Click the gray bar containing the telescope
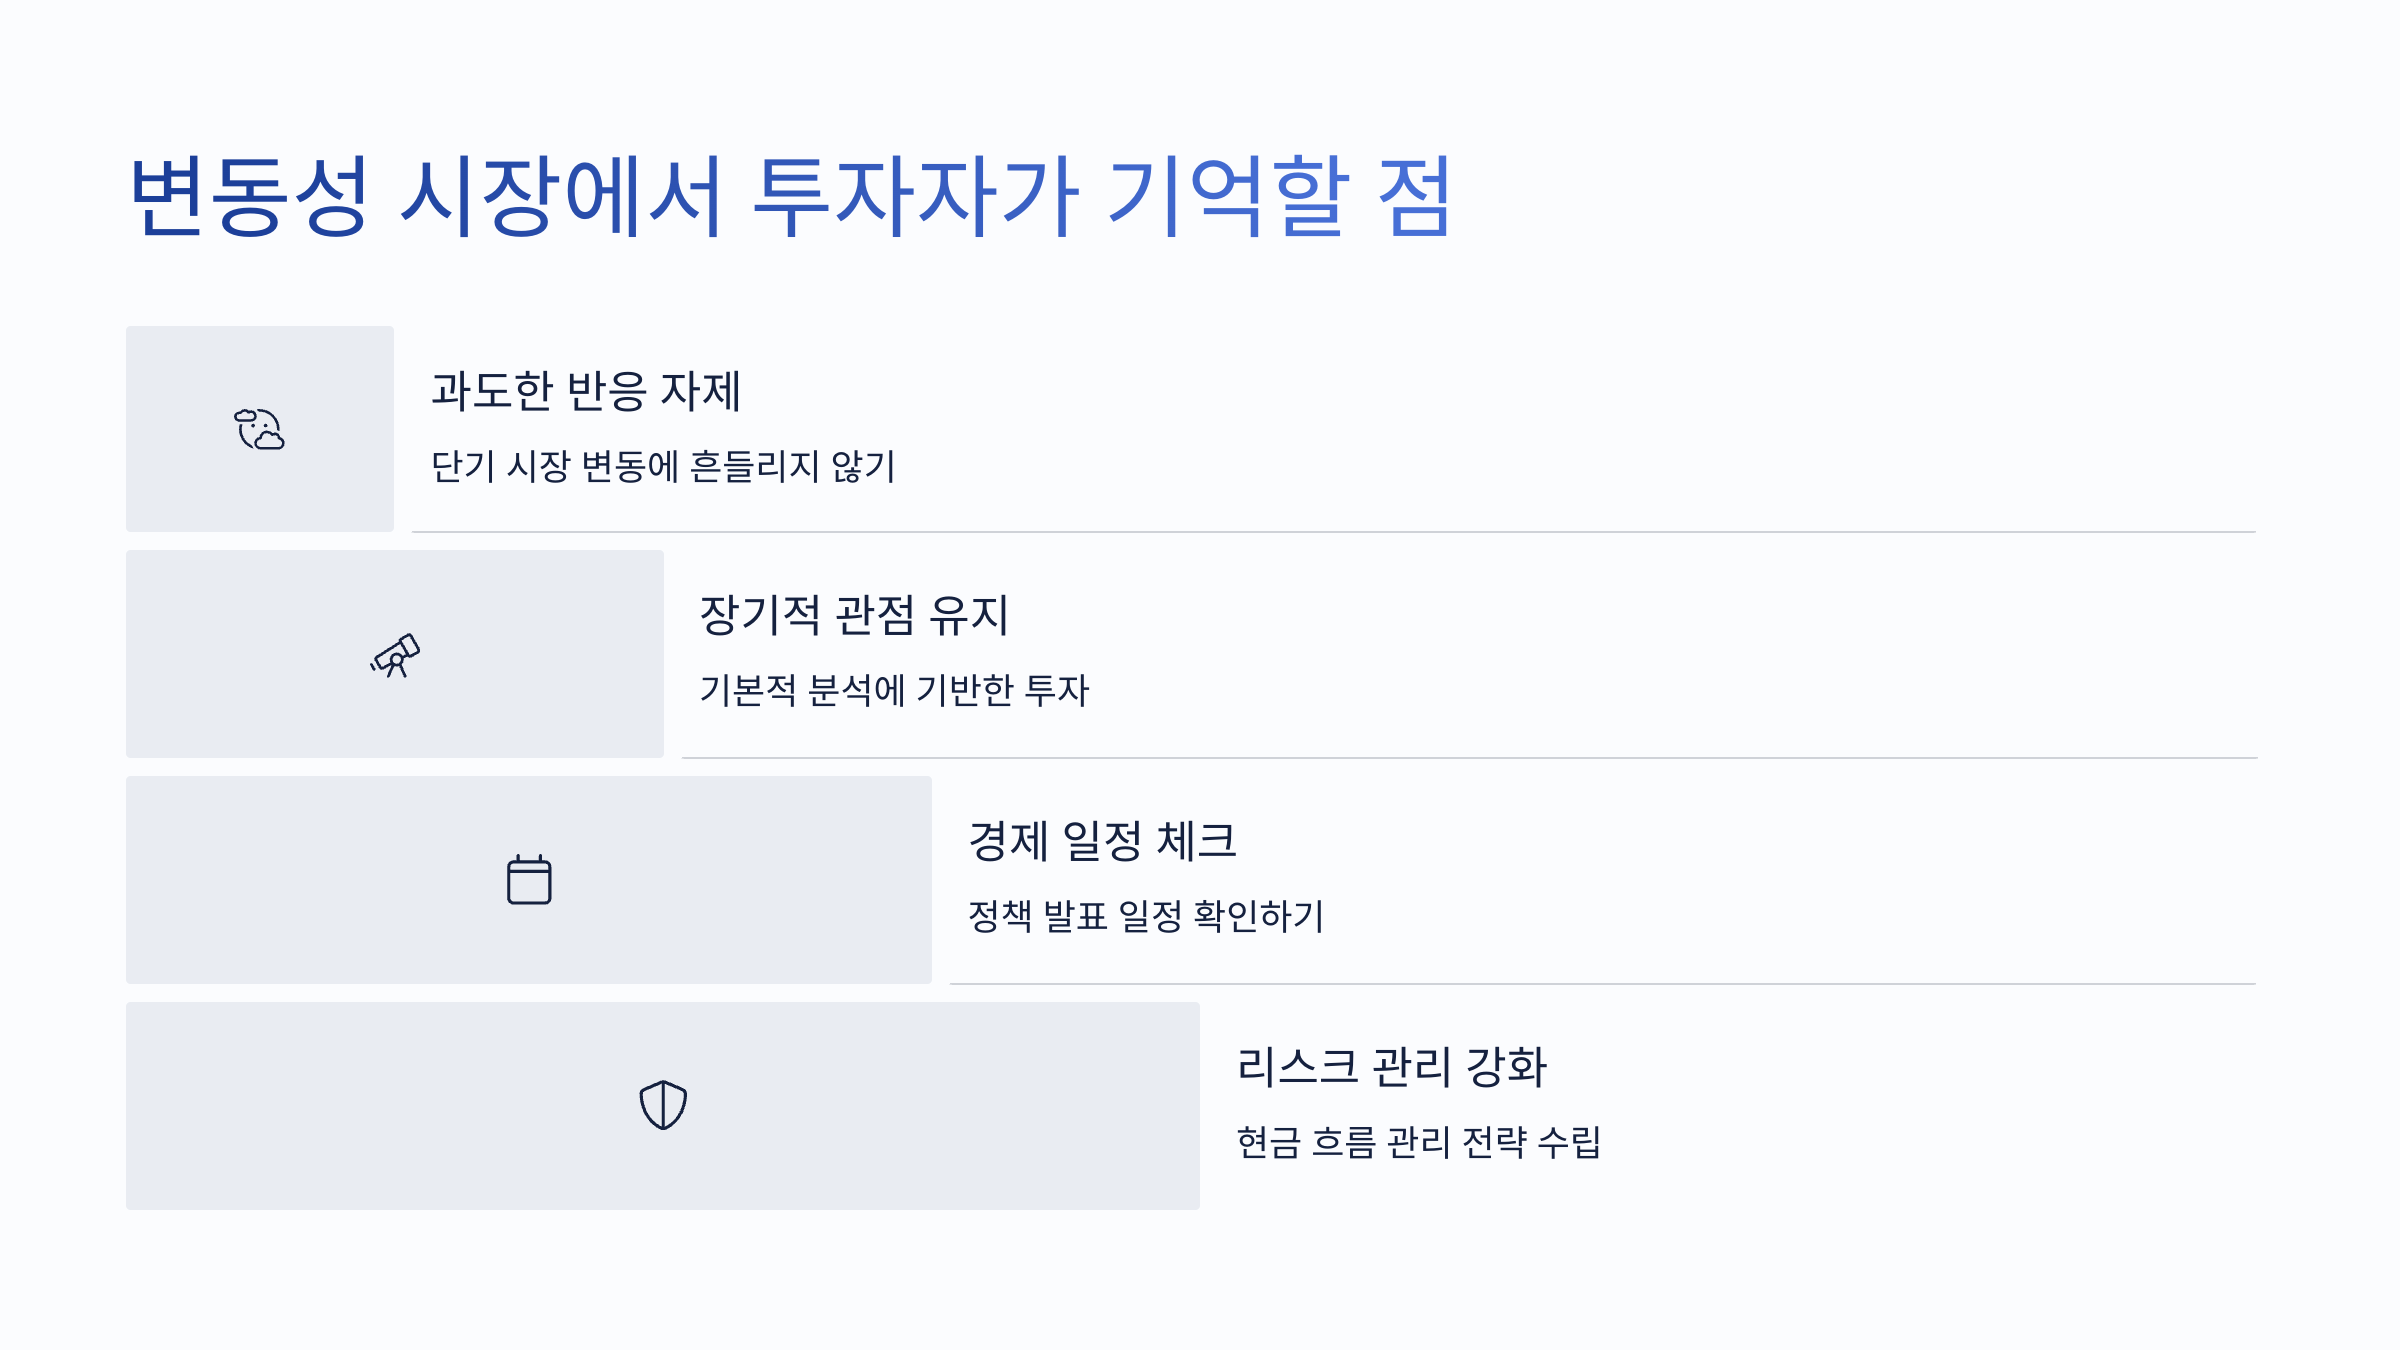This screenshot has height=1350, width=2400. (x=395, y=654)
